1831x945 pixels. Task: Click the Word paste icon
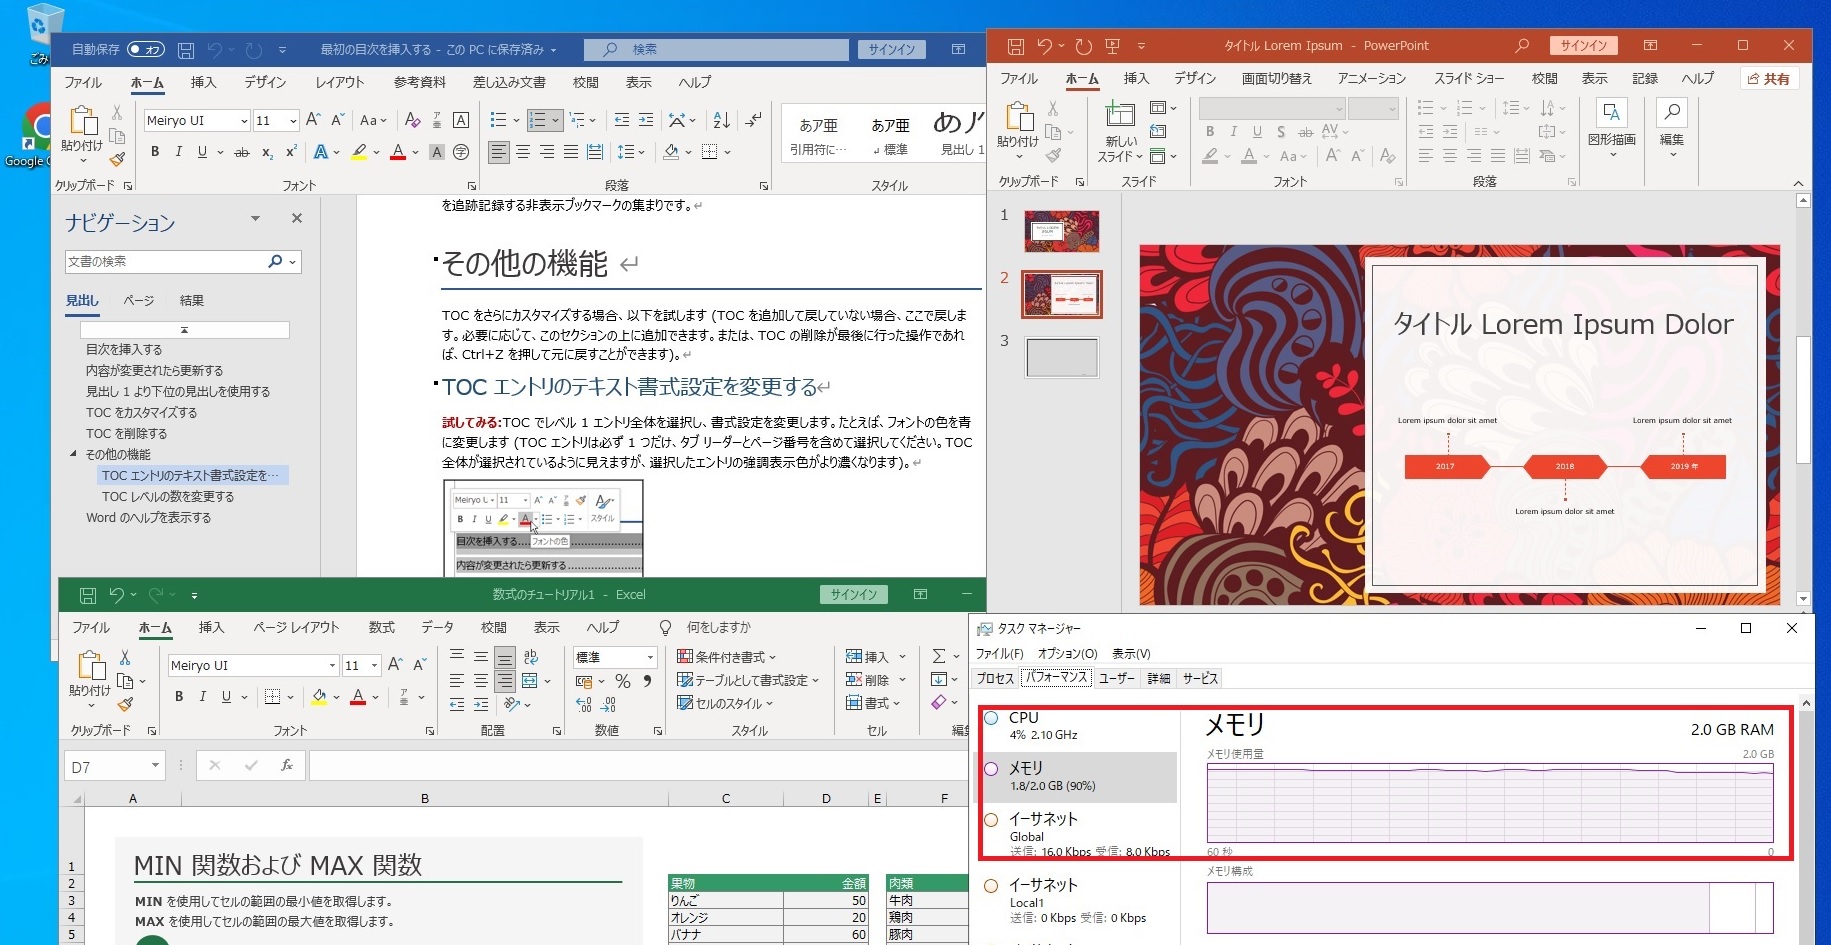pyautogui.click(x=82, y=122)
